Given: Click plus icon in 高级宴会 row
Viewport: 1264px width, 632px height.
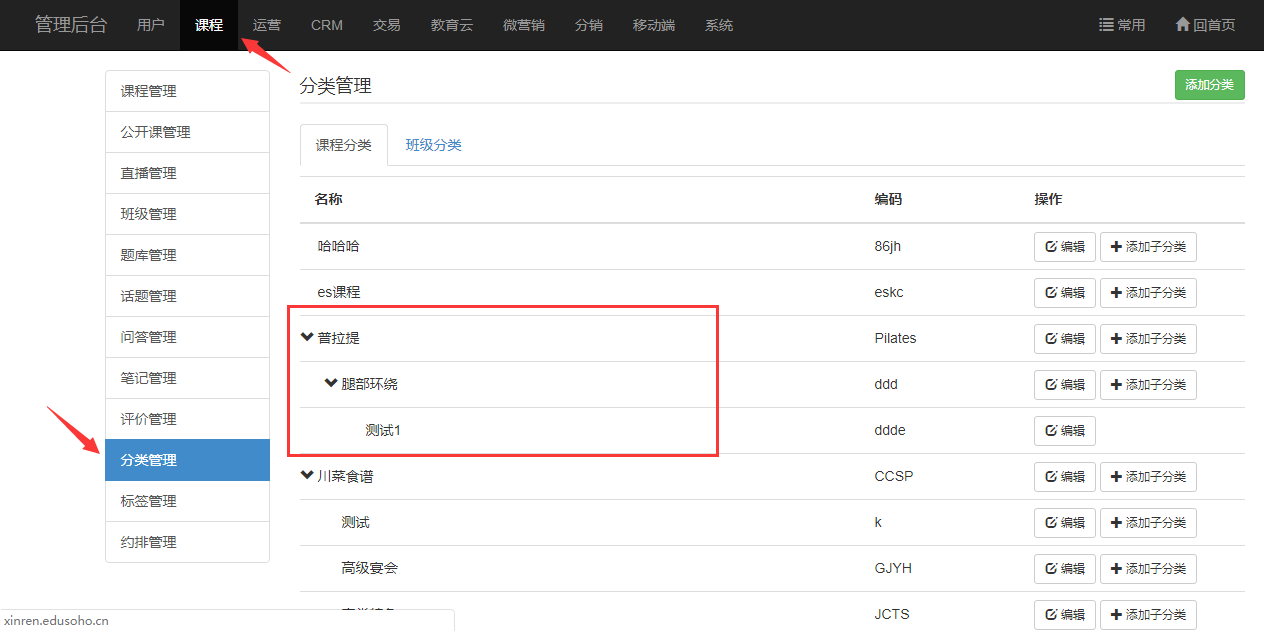Looking at the screenshot, I should coord(1116,569).
